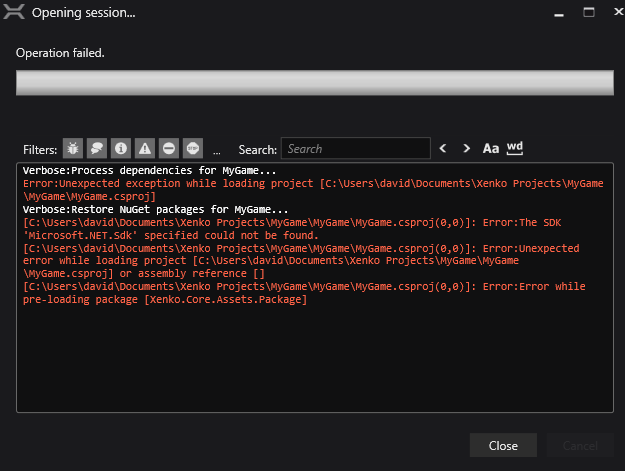This screenshot has height=471, width=625.
Task: Go to the previous search result
Action: click(443, 149)
